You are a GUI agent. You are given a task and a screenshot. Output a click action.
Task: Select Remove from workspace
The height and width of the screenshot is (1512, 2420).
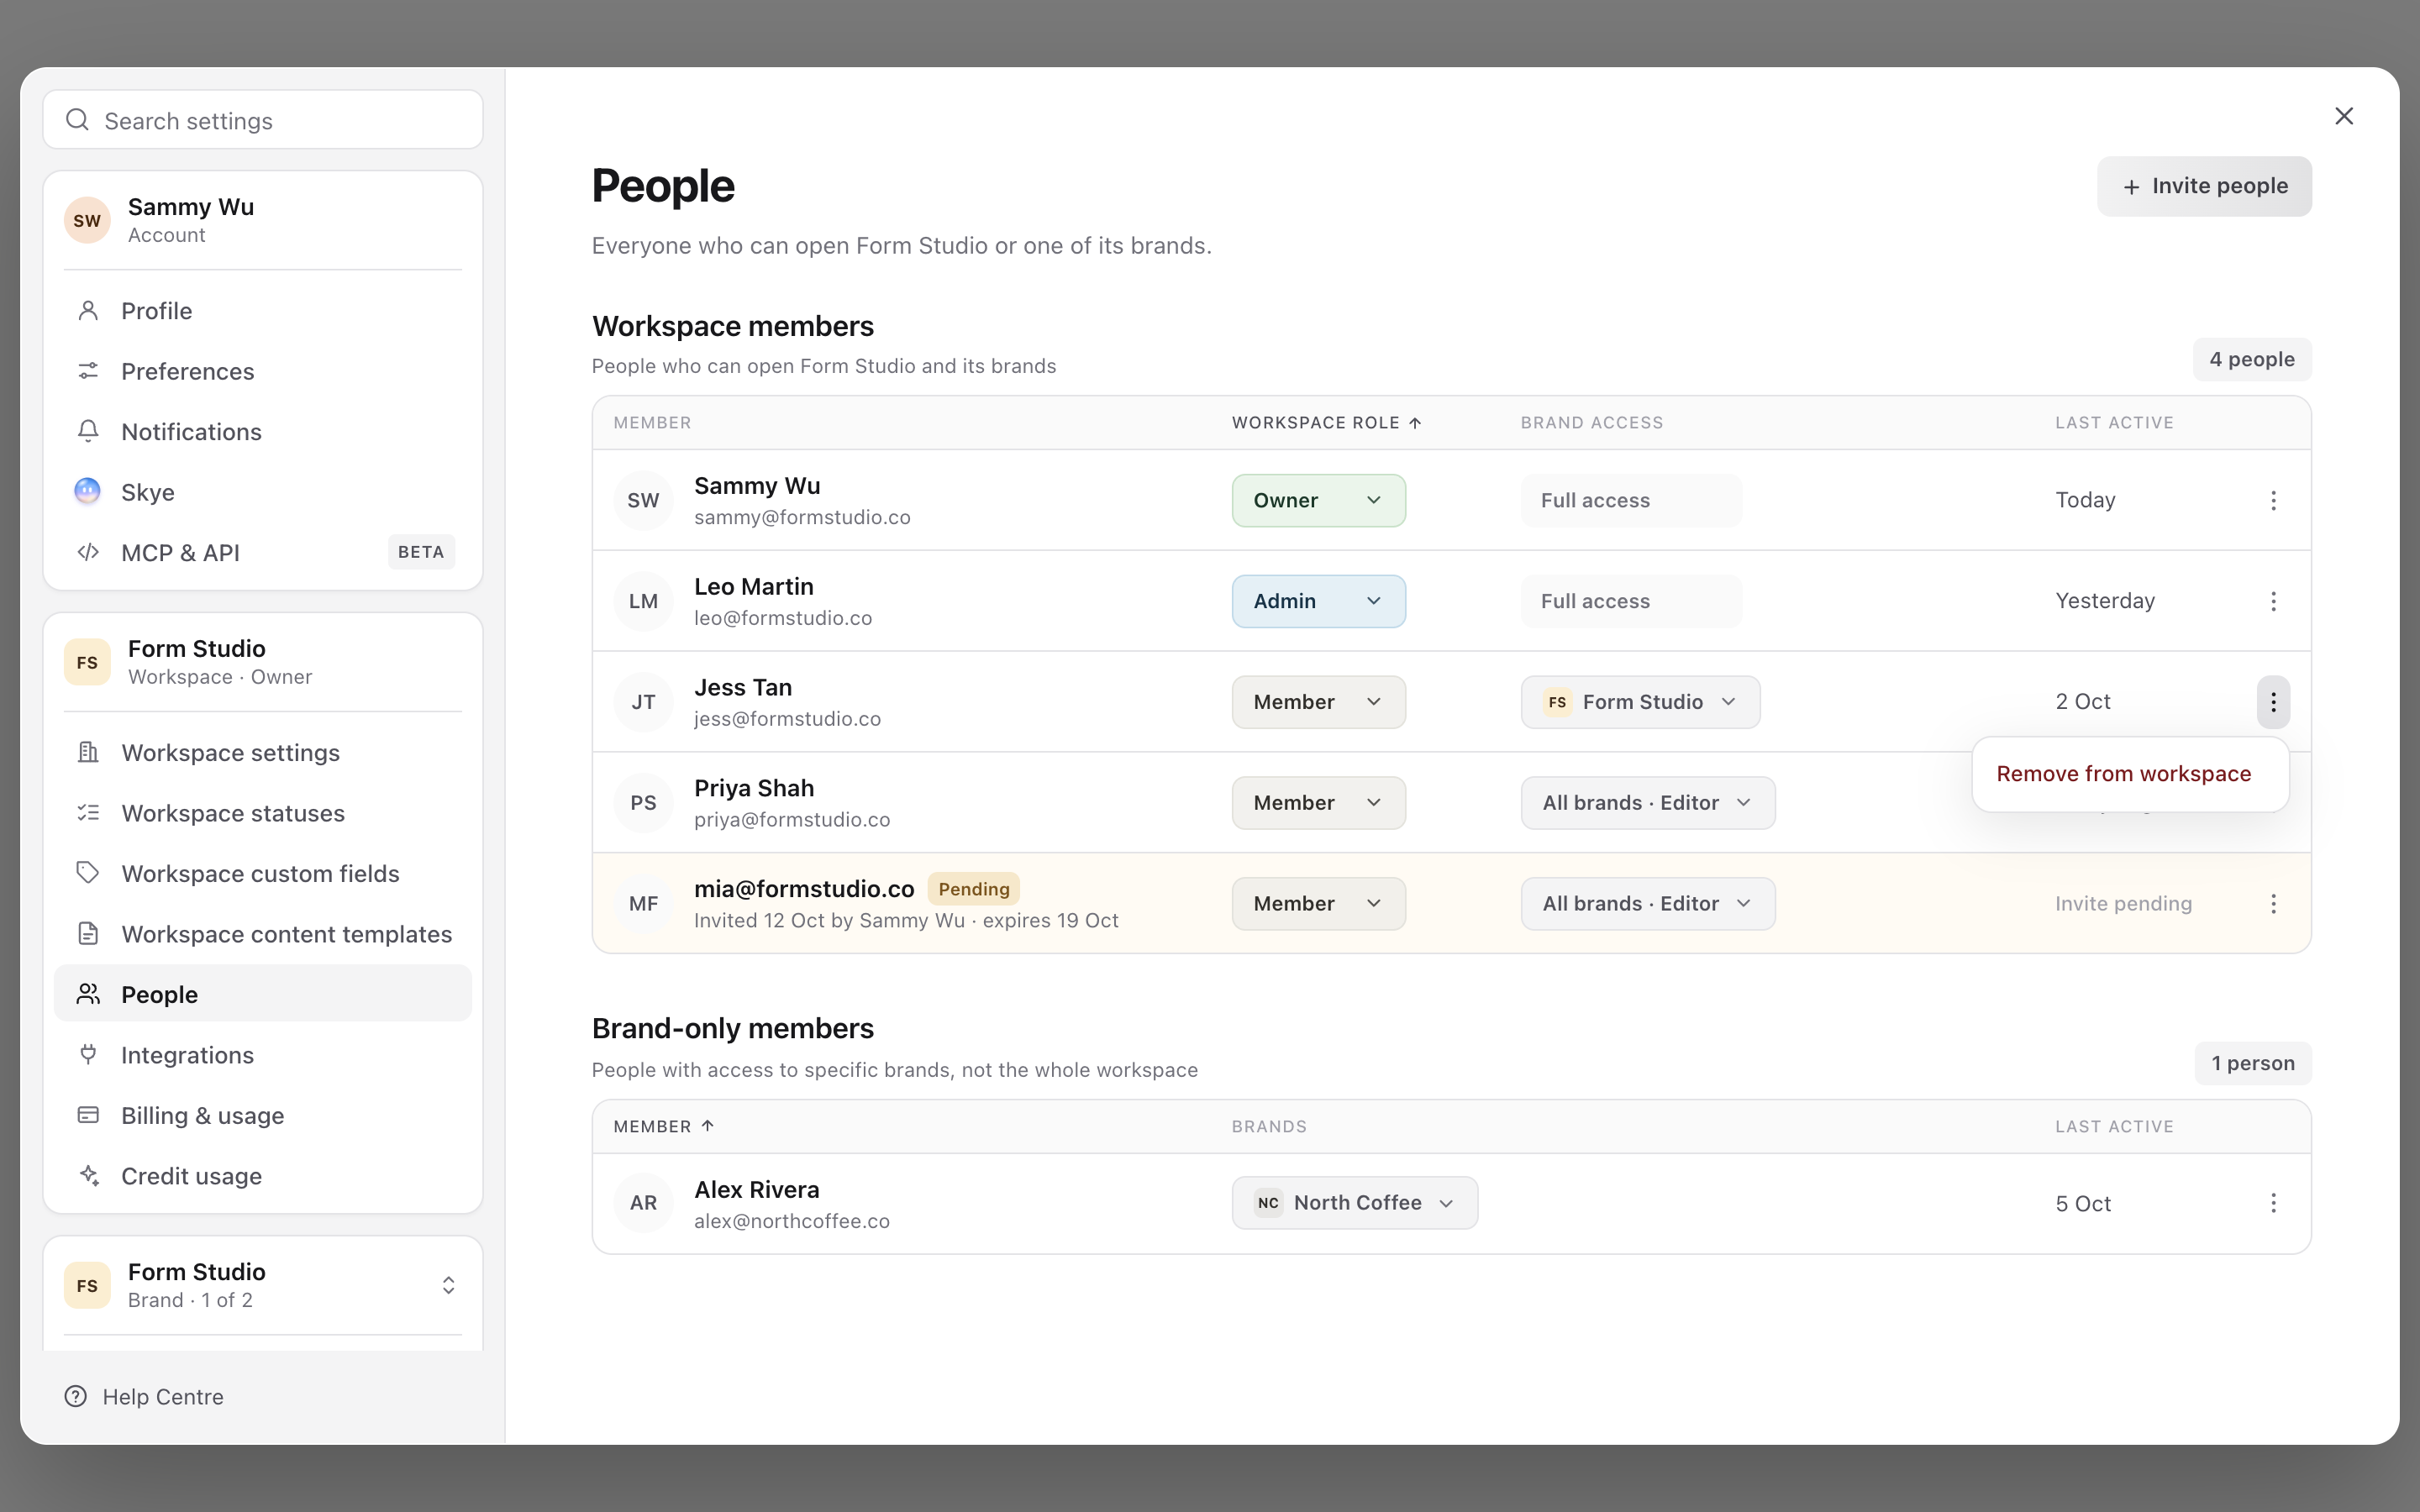pyautogui.click(x=2129, y=774)
